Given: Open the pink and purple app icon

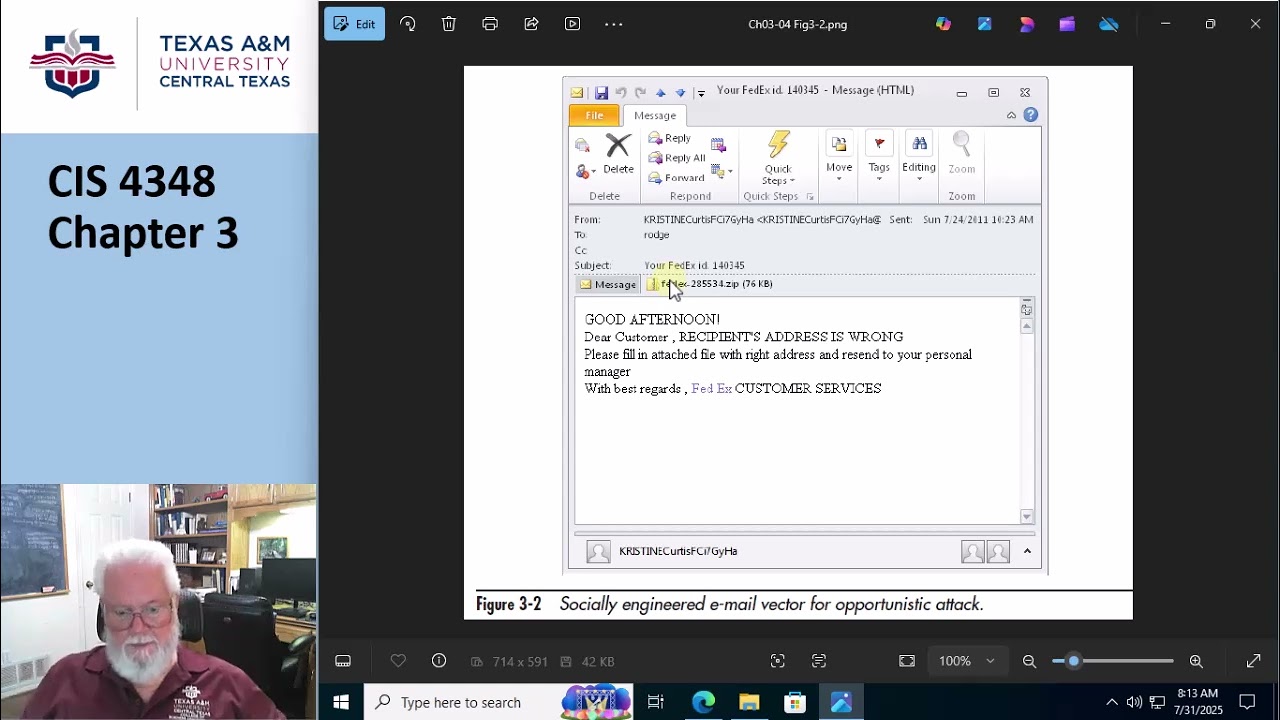Looking at the screenshot, I should pyautogui.click(x=1027, y=24).
